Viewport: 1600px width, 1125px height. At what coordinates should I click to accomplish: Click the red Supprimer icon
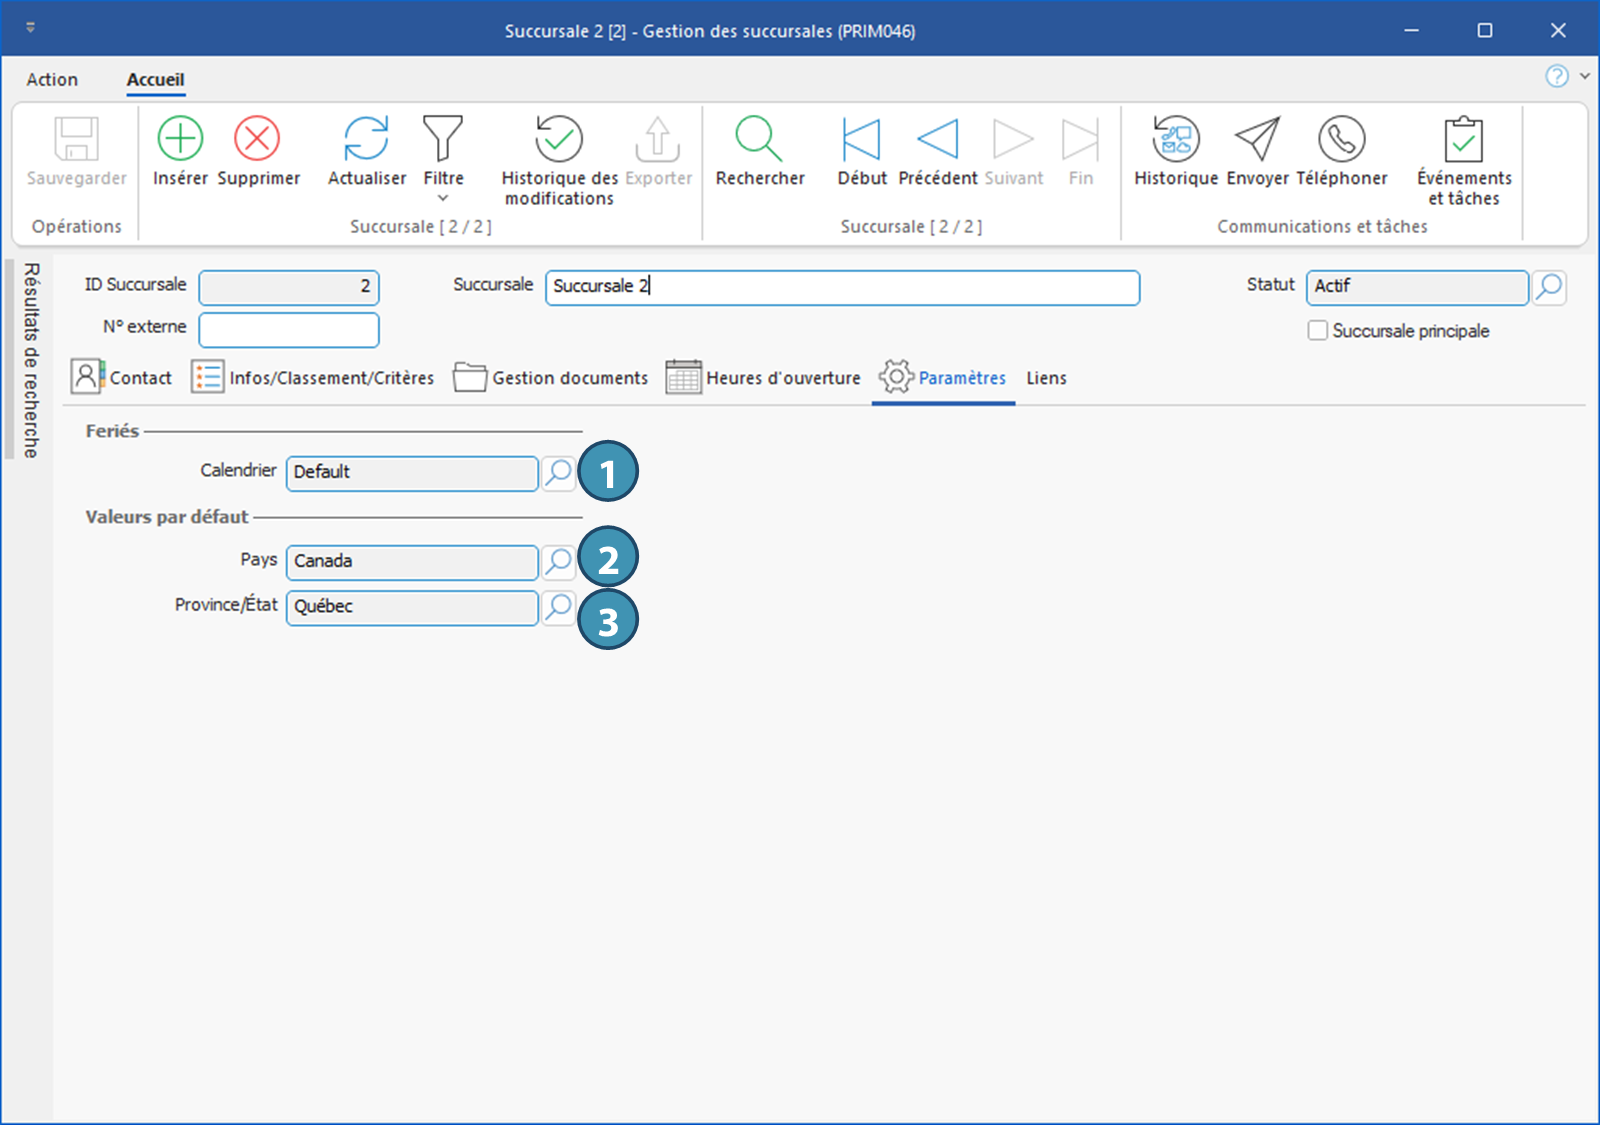coord(257,139)
